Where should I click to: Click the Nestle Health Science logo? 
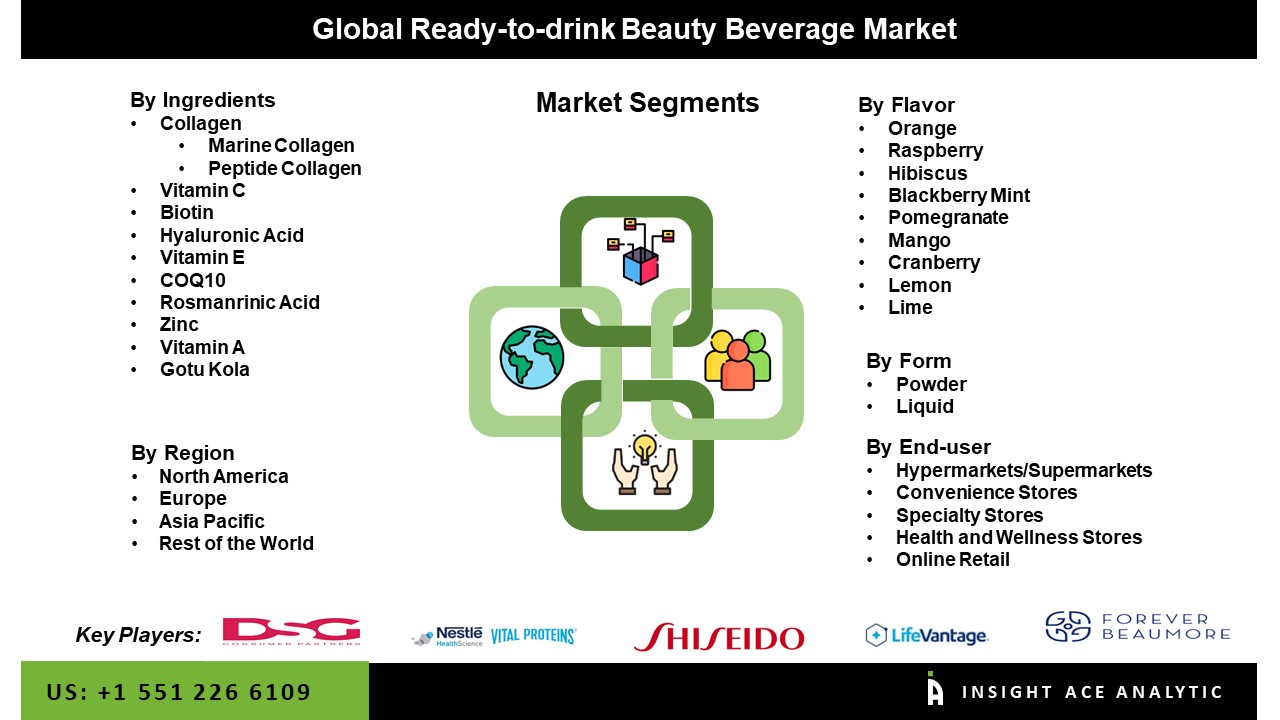(447, 636)
